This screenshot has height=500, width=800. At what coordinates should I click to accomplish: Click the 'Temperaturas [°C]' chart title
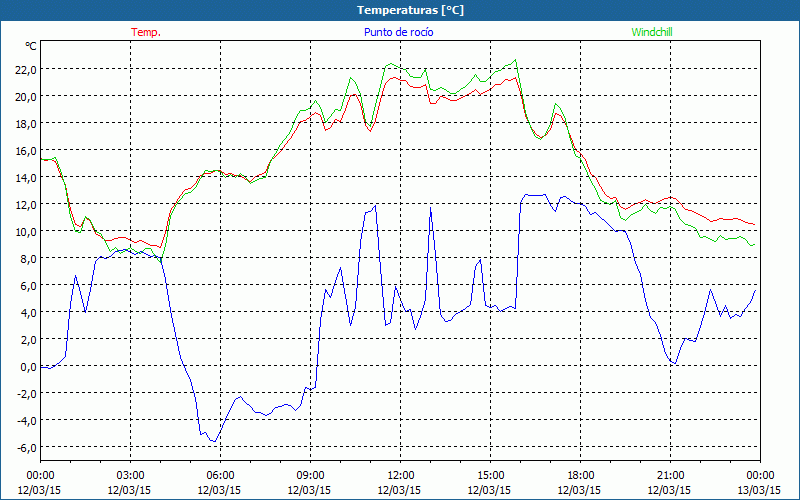point(410,10)
